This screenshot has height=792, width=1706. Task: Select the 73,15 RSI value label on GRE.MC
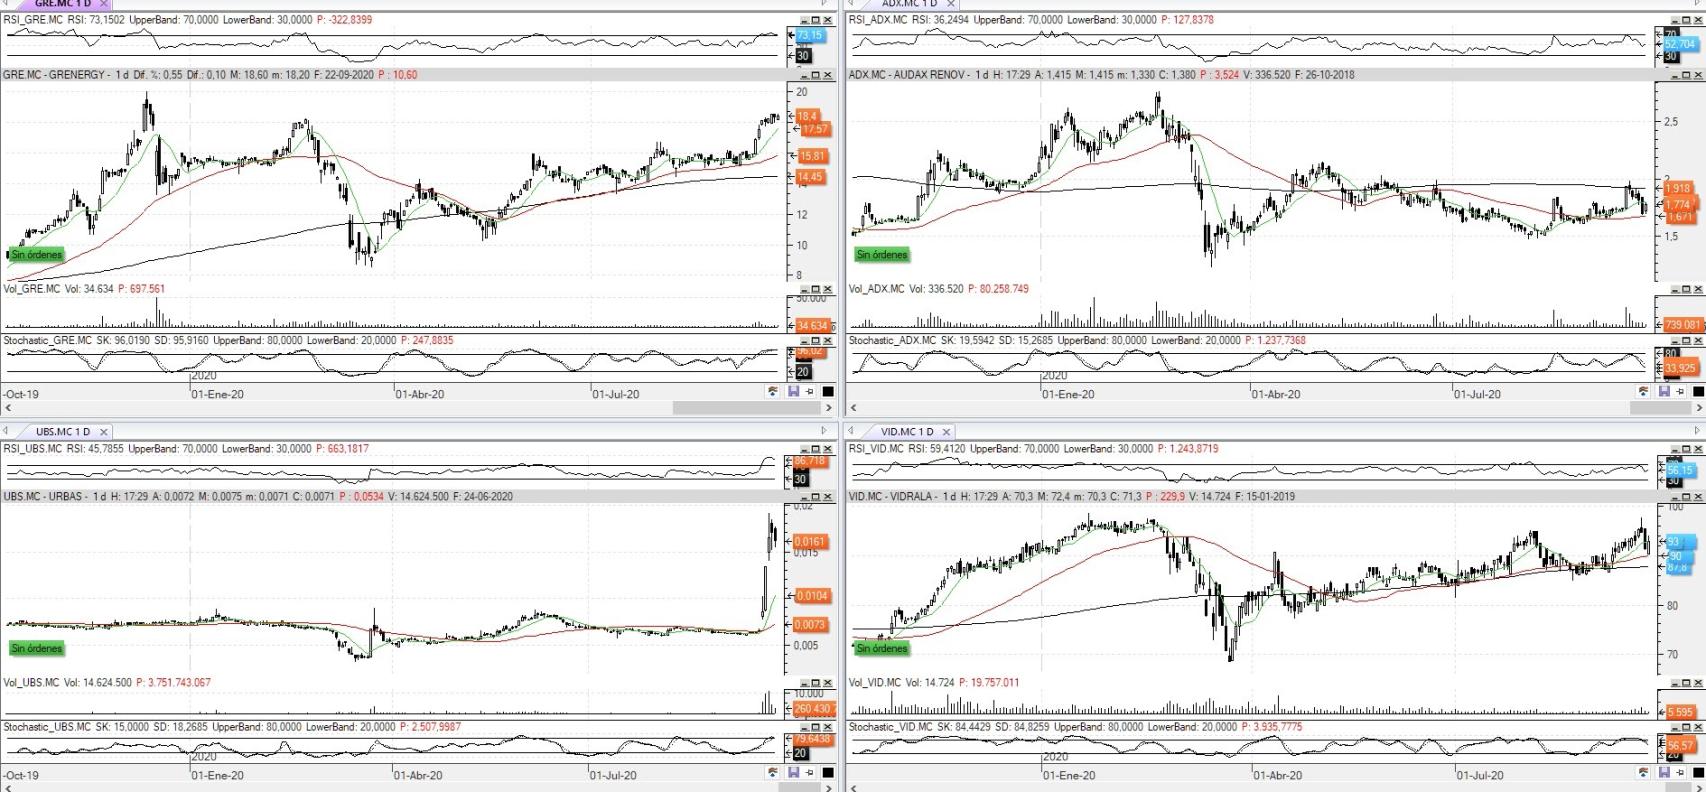[809, 35]
